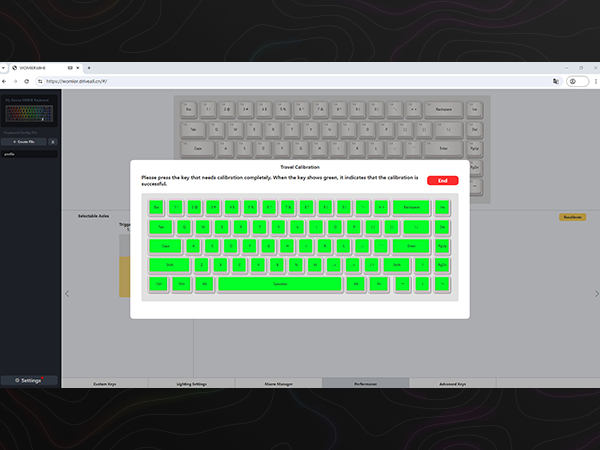Screen dimensions: 600x450
Task: Select gray Caps key on the background keyboard
Action: click(x=198, y=148)
